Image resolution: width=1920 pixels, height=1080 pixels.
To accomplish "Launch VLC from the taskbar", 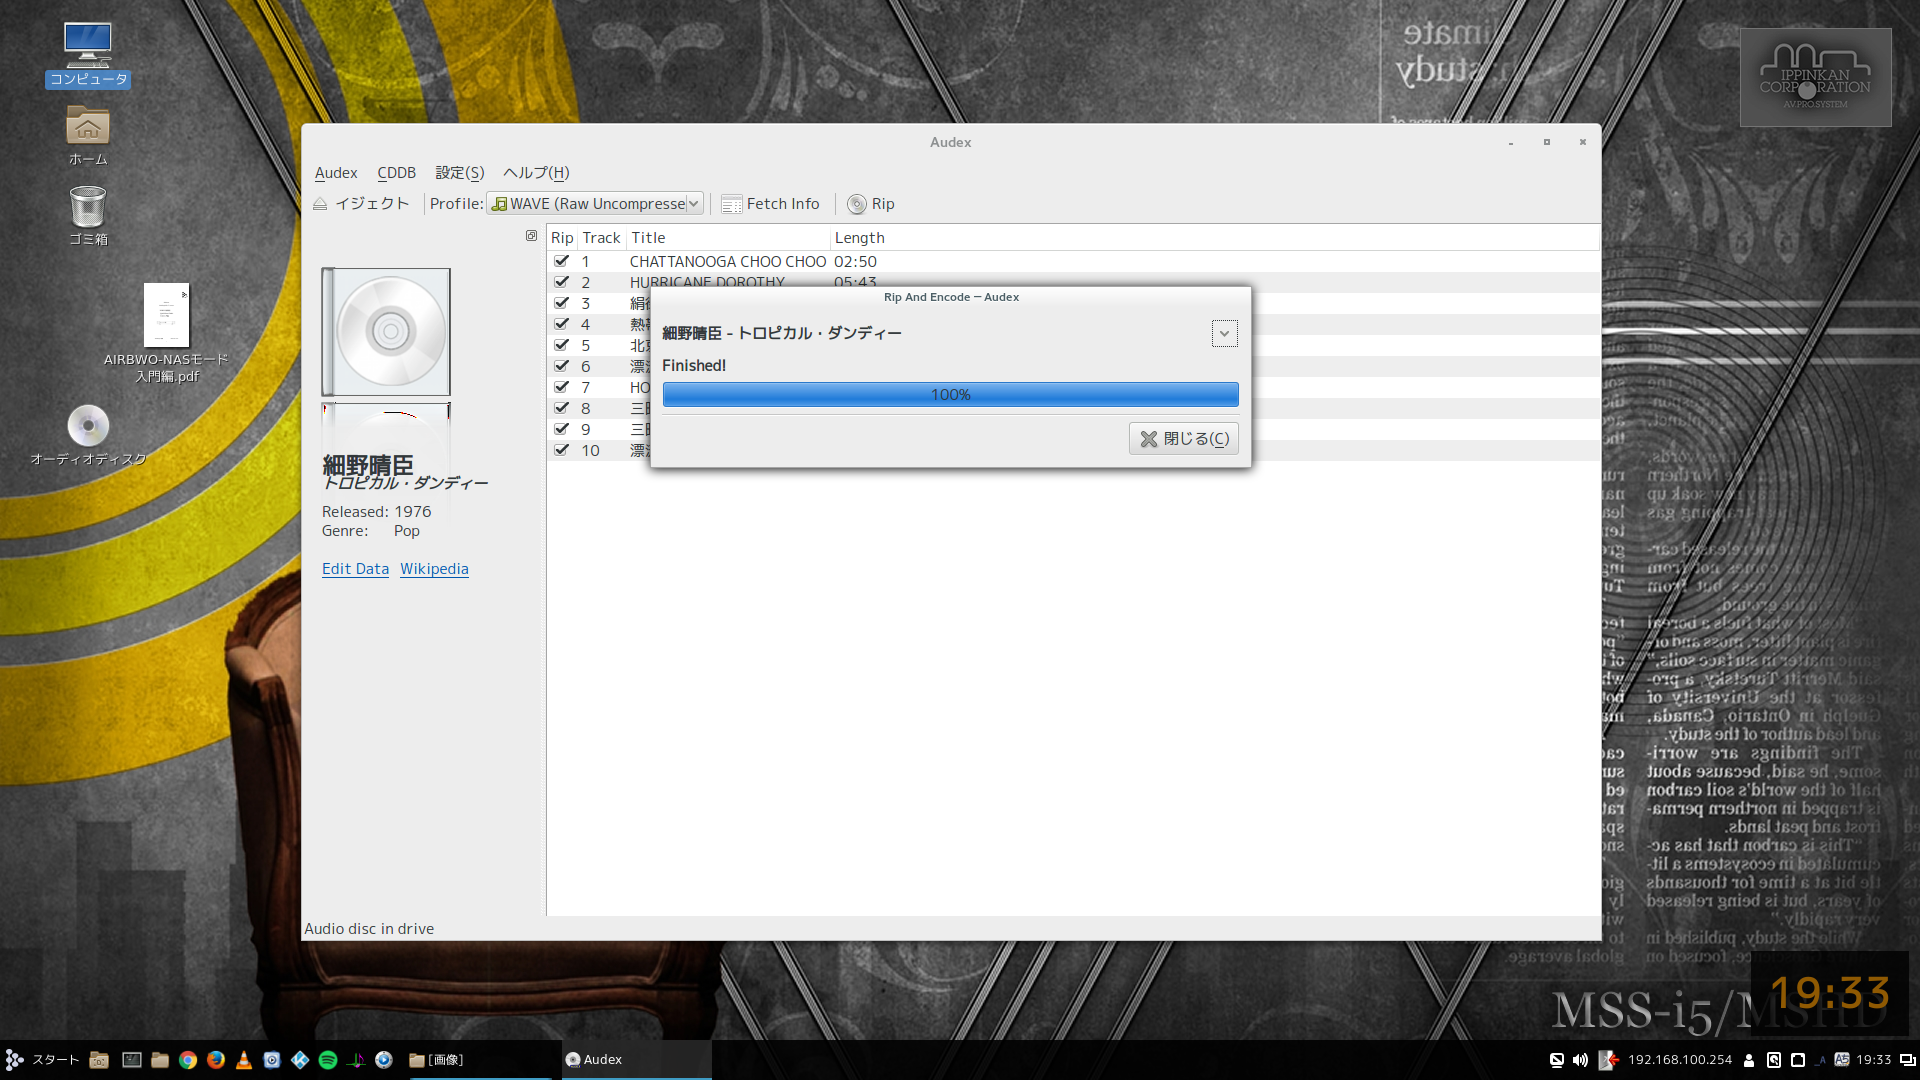I will 244,1060.
